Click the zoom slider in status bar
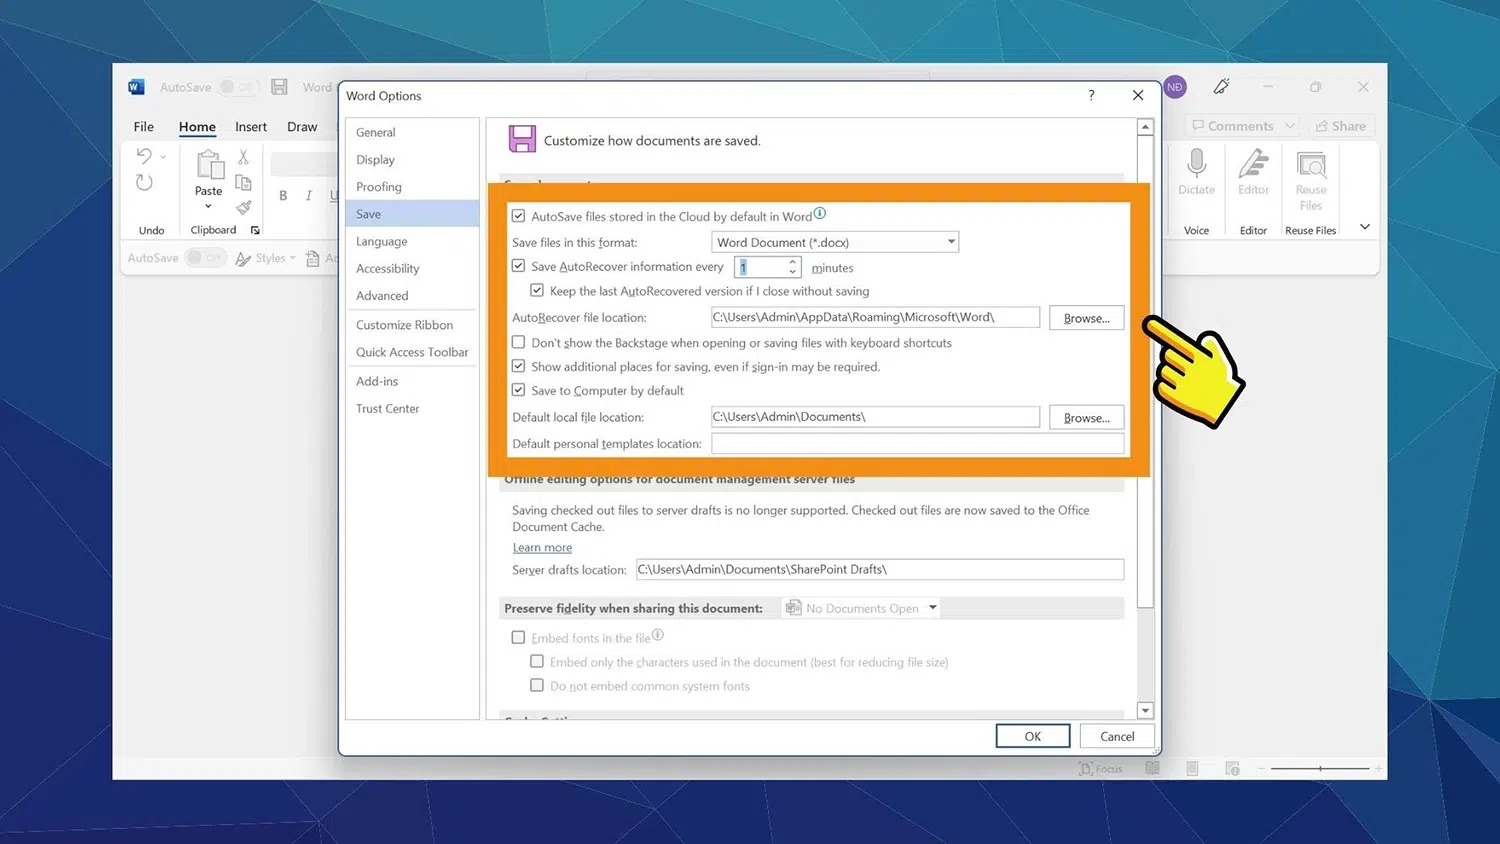1500x844 pixels. pos(1320,768)
